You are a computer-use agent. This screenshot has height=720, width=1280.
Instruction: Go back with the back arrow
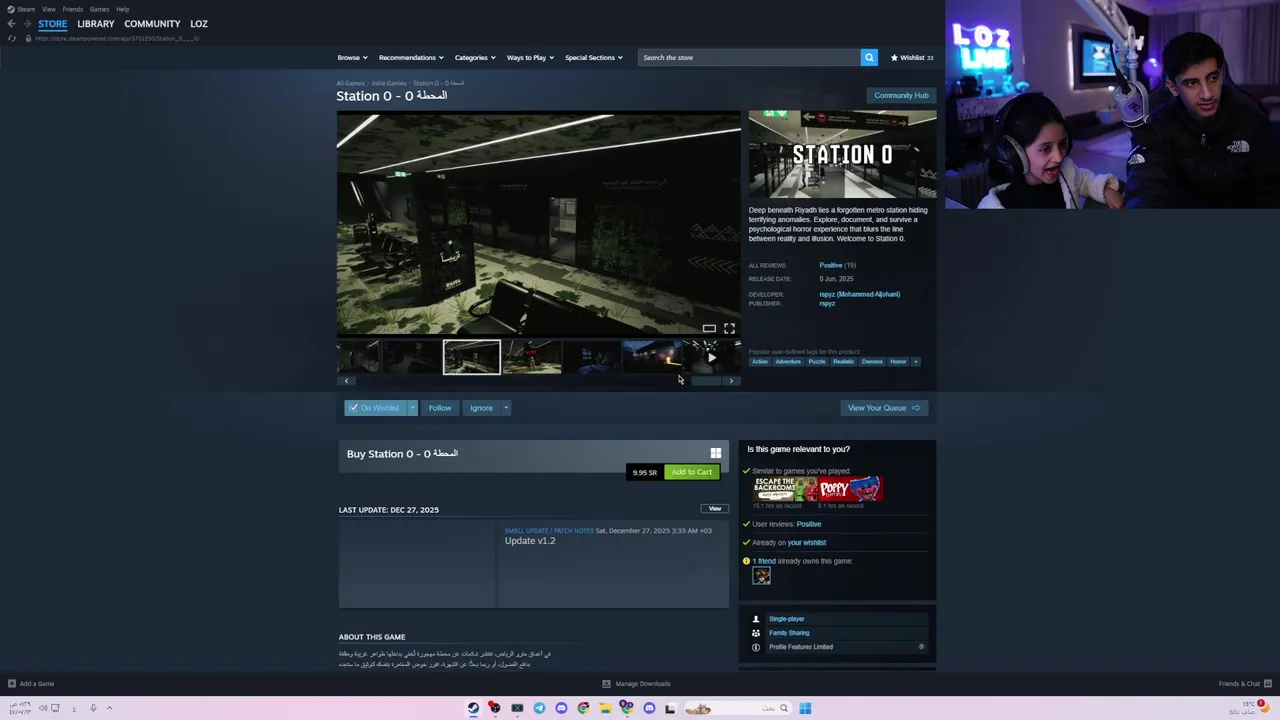(x=11, y=24)
